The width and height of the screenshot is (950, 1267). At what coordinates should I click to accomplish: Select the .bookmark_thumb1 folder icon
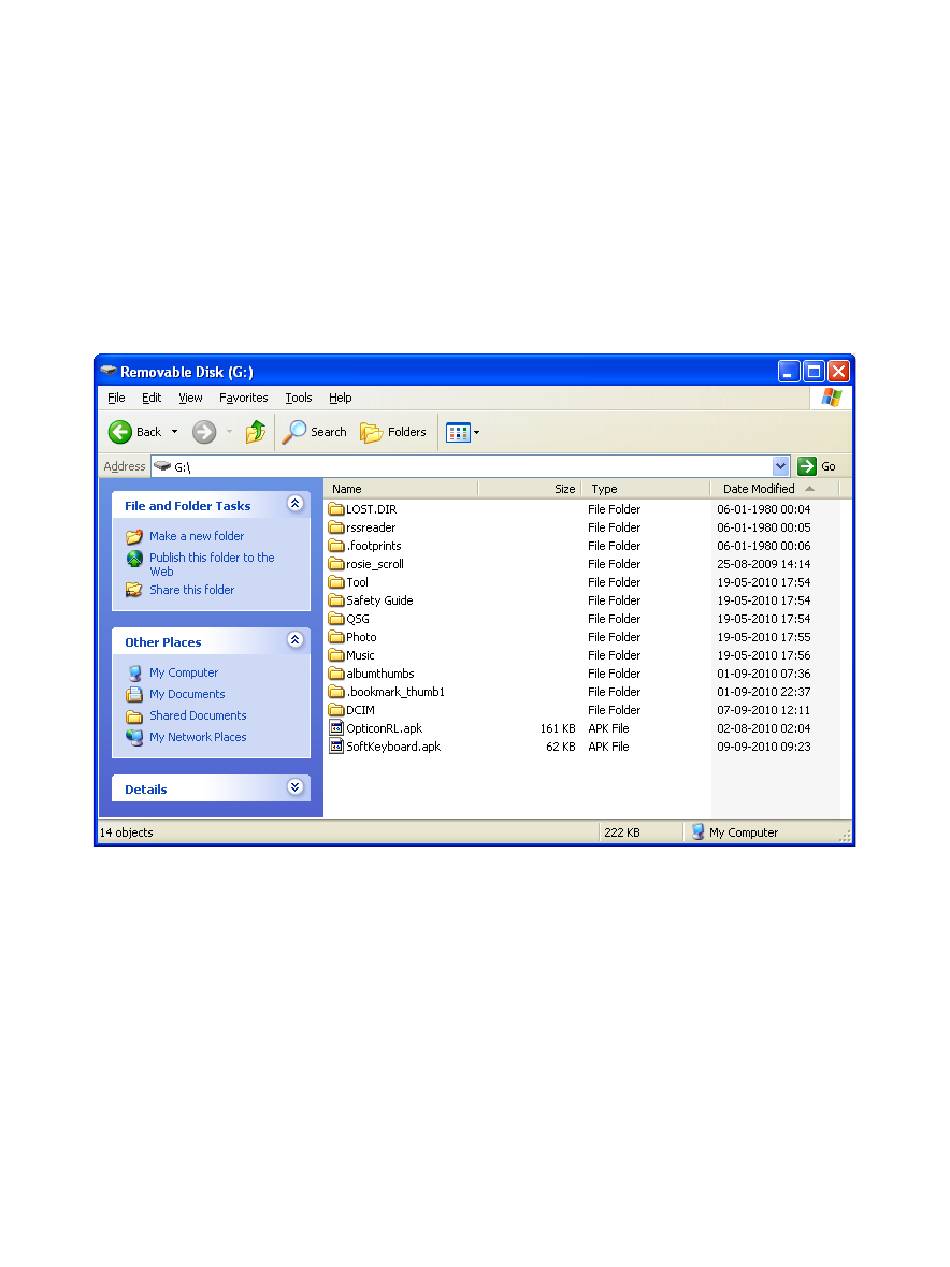coord(336,692)
